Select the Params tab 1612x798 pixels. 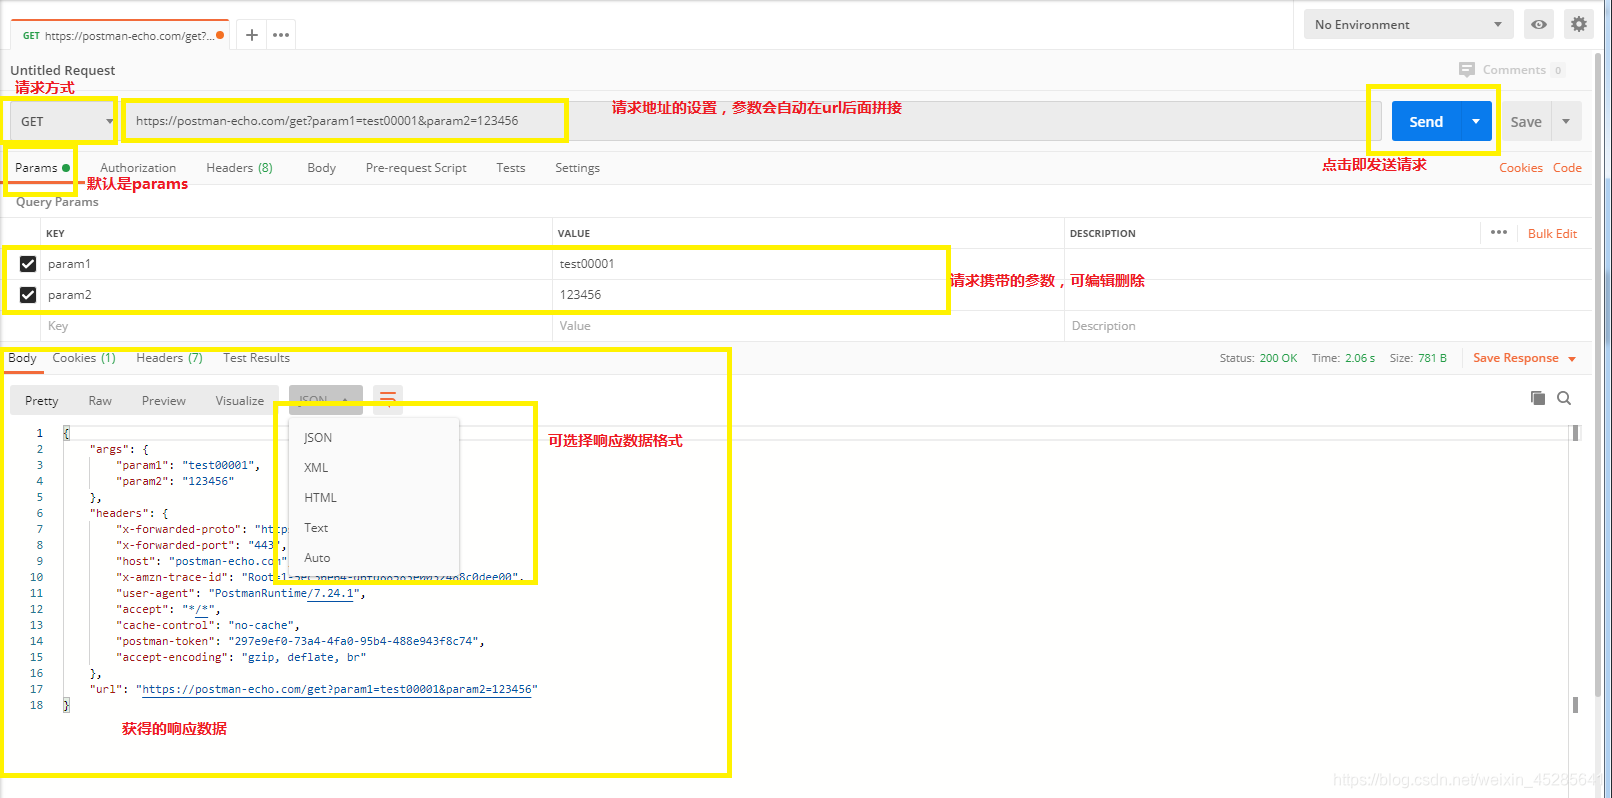coord(42,168)
